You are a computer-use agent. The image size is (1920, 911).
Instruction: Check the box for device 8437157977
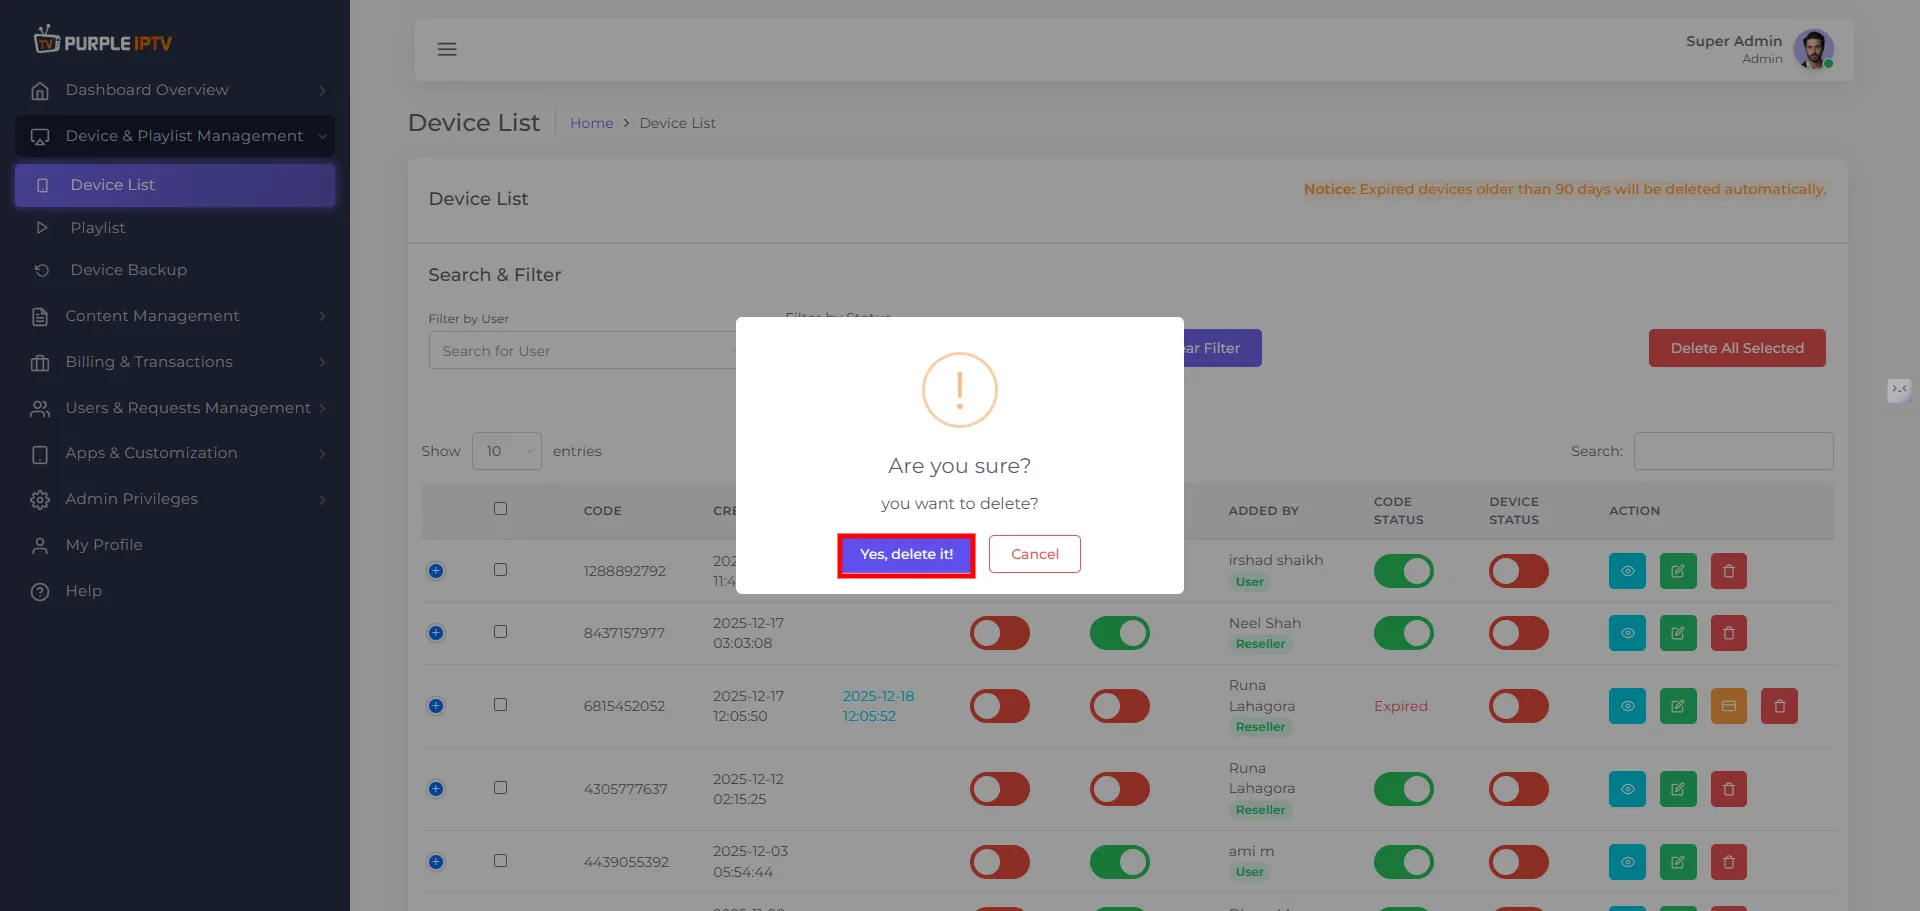point(500,632)
